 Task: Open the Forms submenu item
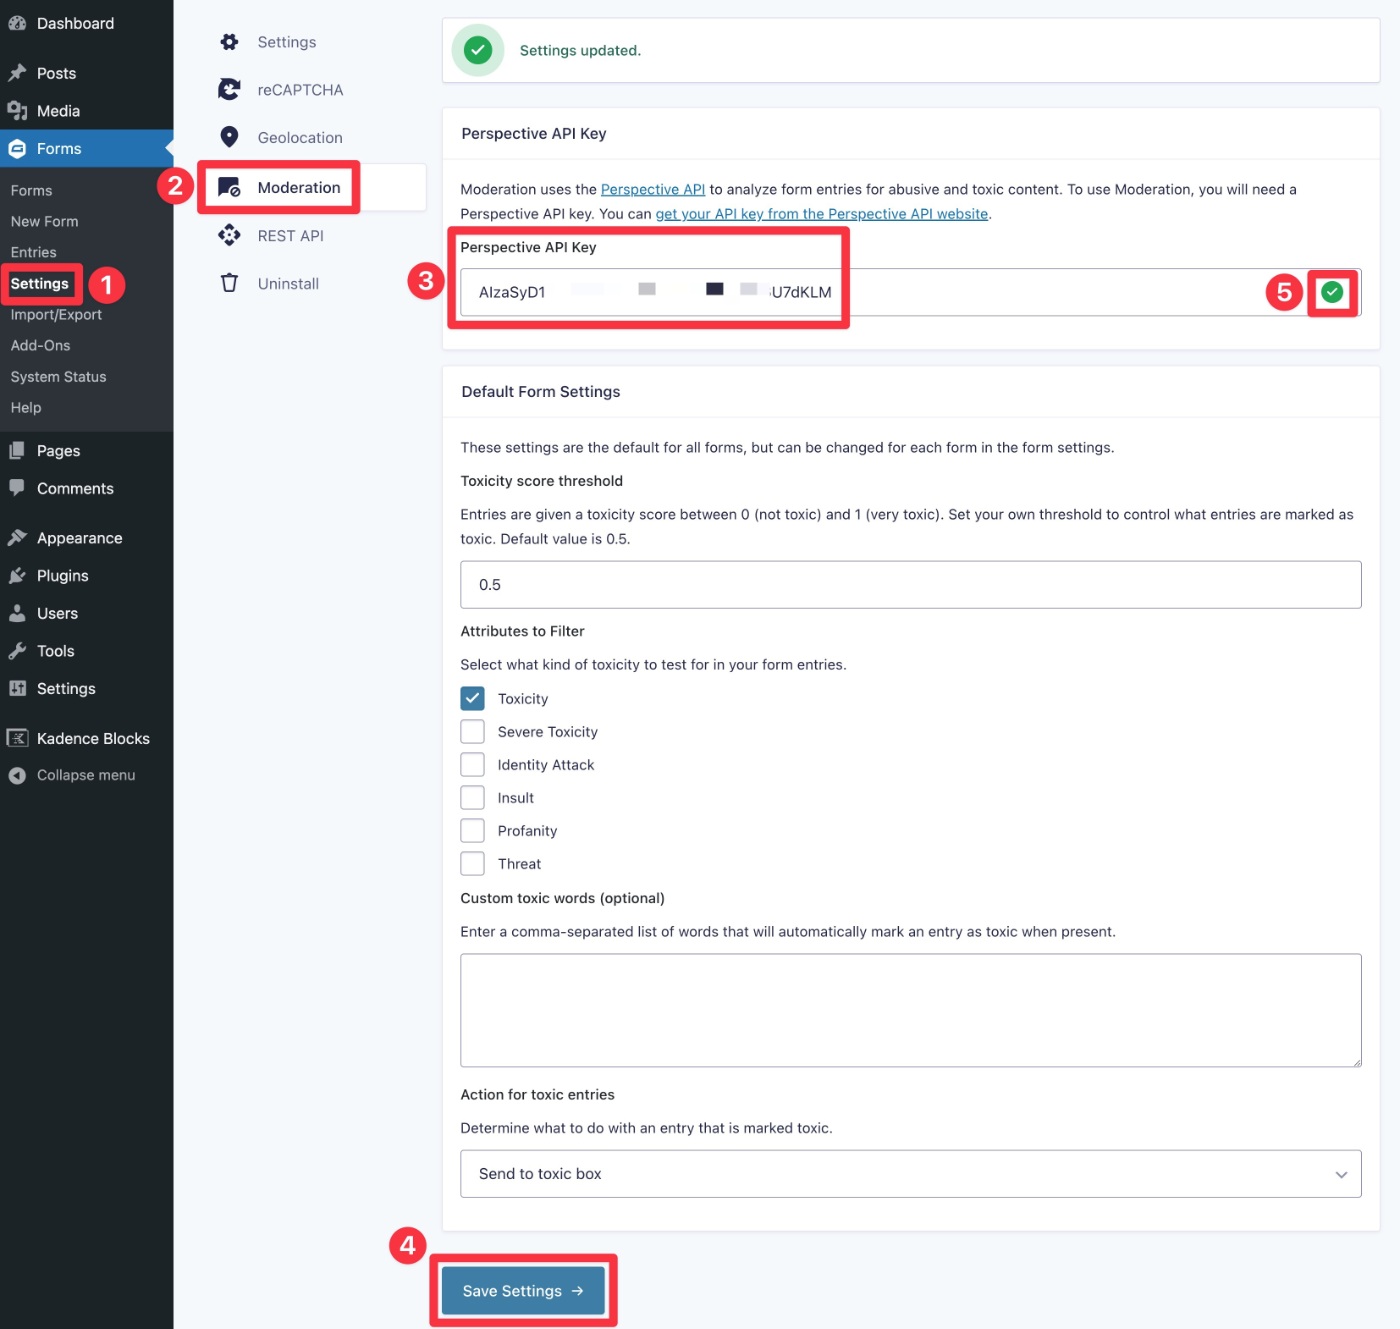pos(31,190)
